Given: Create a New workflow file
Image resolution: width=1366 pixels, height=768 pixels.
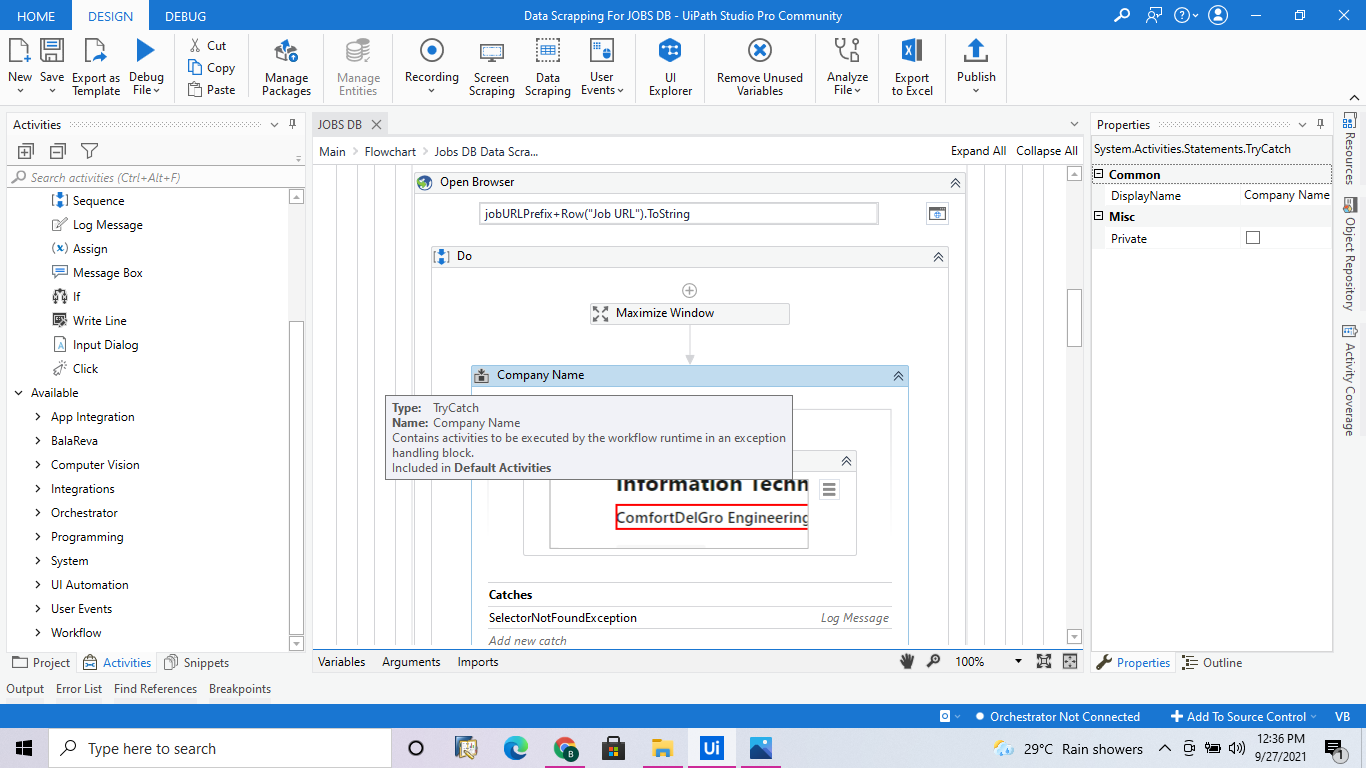Looking at the screenshot, I should 20,65.
